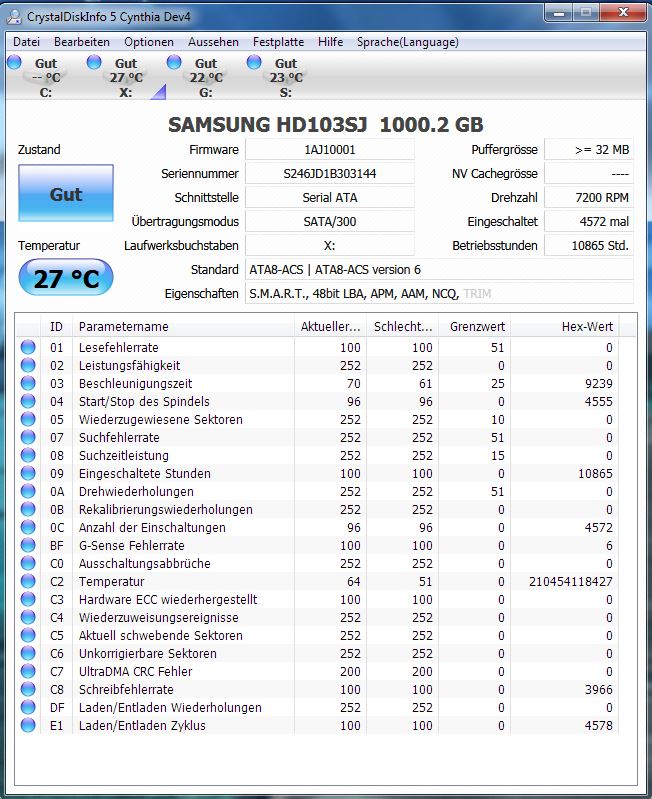This screenshot has height=799, width=652.
Task: Click status orb for Aktuell schwebende Sektoren
Action: [x=28, y=635]
